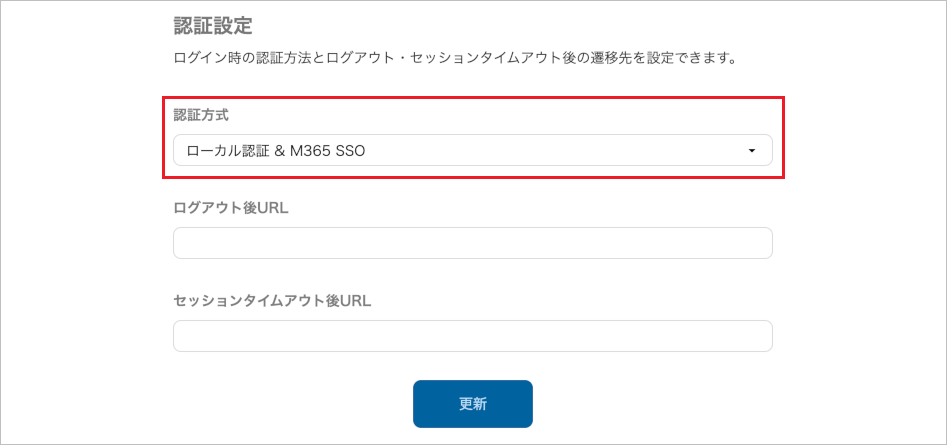Select the ローカル認証 & M365 SSO value text
Image resolution: width=947 pixels, height=445 pixels.
click(283, 151)
